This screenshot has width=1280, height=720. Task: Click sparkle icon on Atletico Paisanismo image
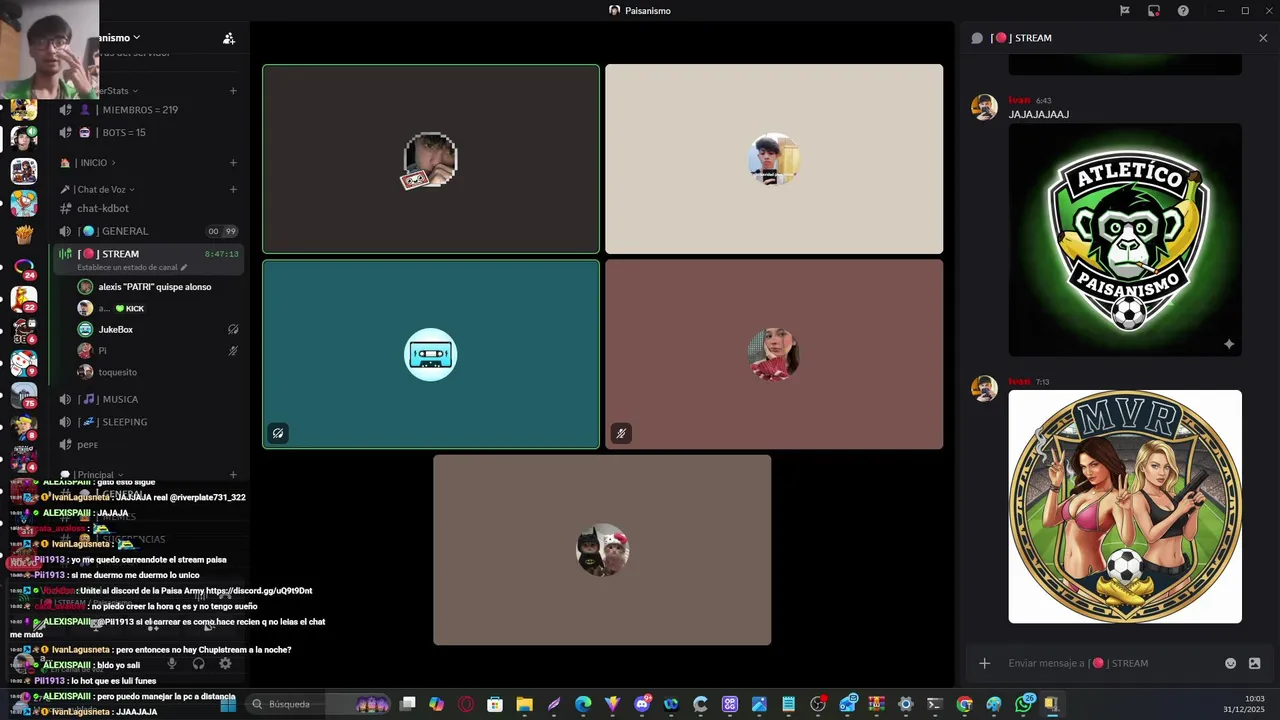pos(1229,344)
